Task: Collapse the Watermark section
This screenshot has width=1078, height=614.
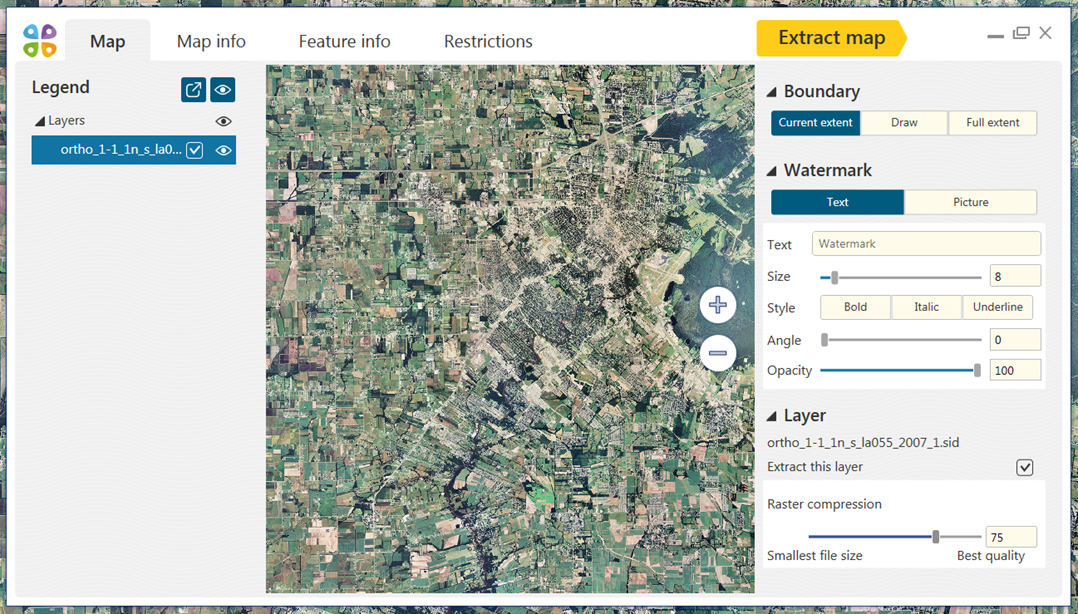Action: [x=771, y=171]
